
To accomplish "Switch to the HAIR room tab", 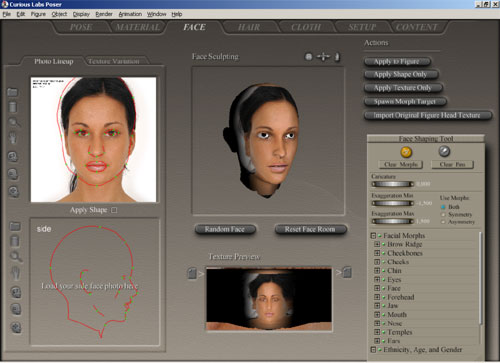I will [x=249, y=27].
